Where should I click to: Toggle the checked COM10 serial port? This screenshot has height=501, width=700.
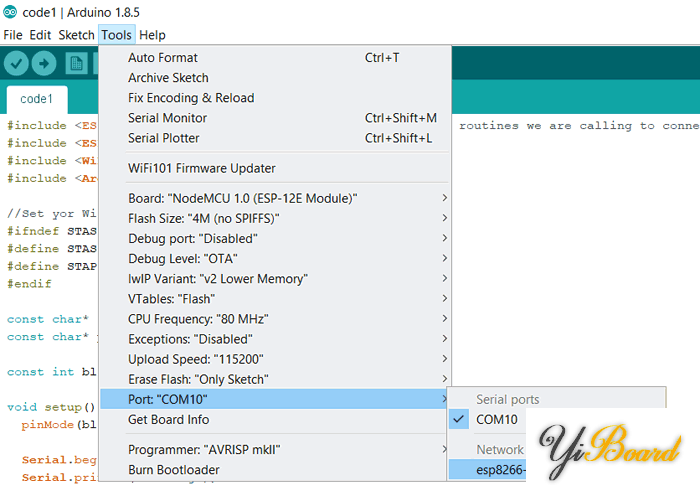coord(488,419)
